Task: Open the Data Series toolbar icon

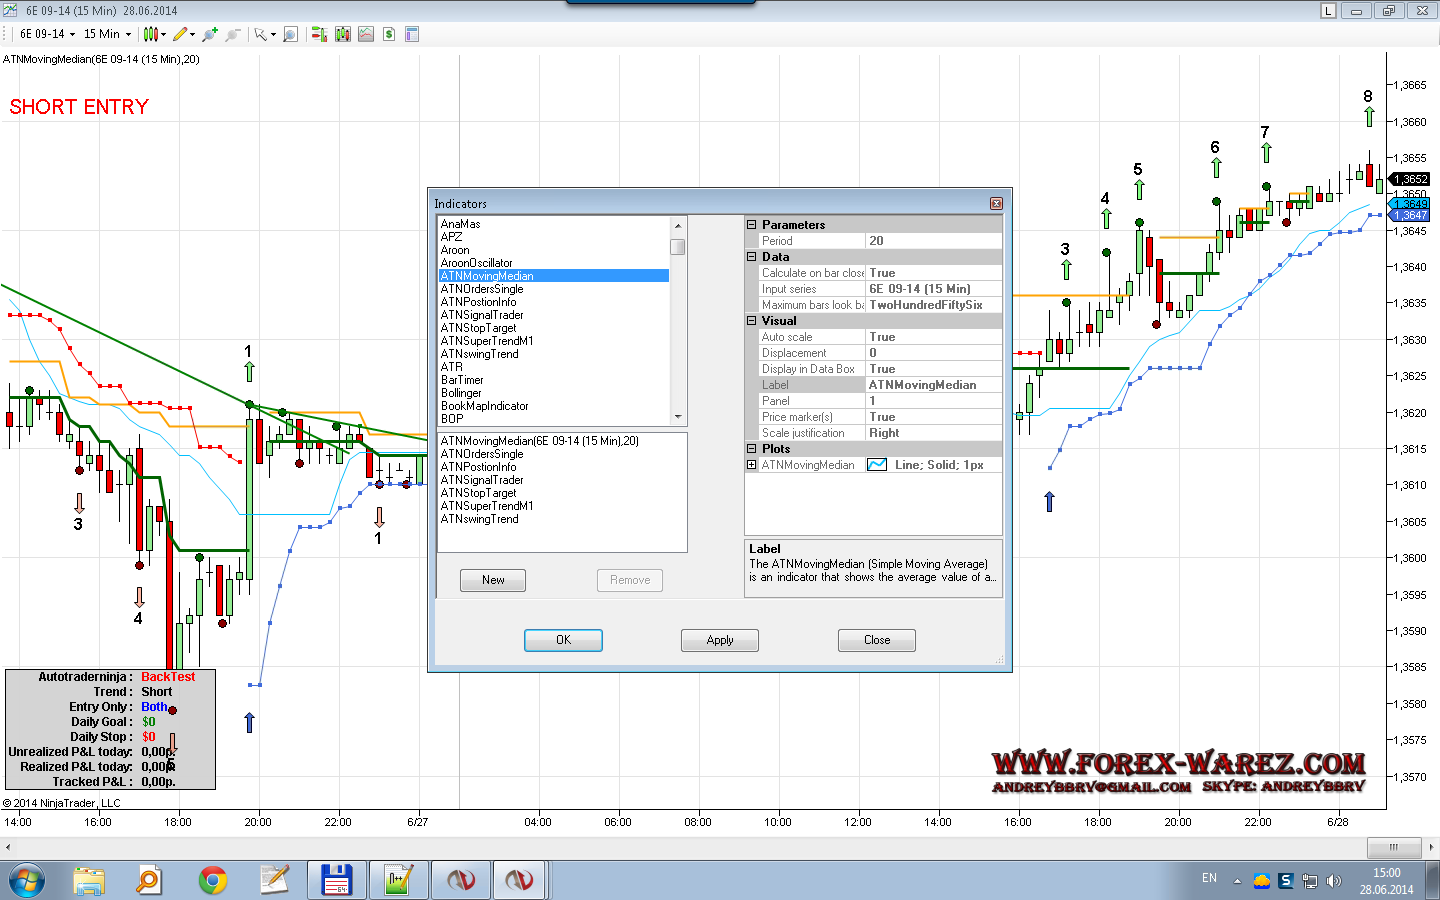Action: (x=343, y=34)
